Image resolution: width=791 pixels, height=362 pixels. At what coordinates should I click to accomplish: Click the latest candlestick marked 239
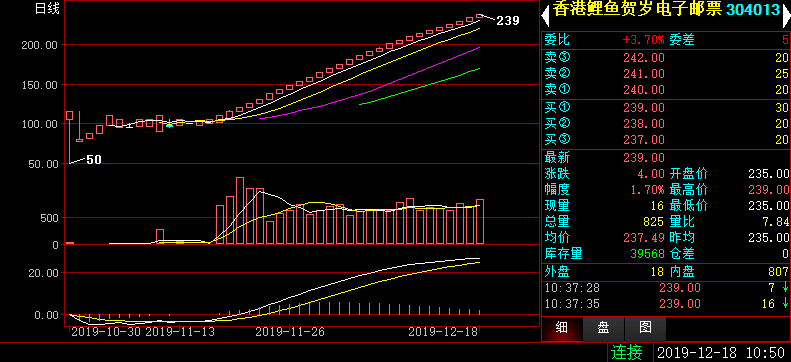pos(480,17)
